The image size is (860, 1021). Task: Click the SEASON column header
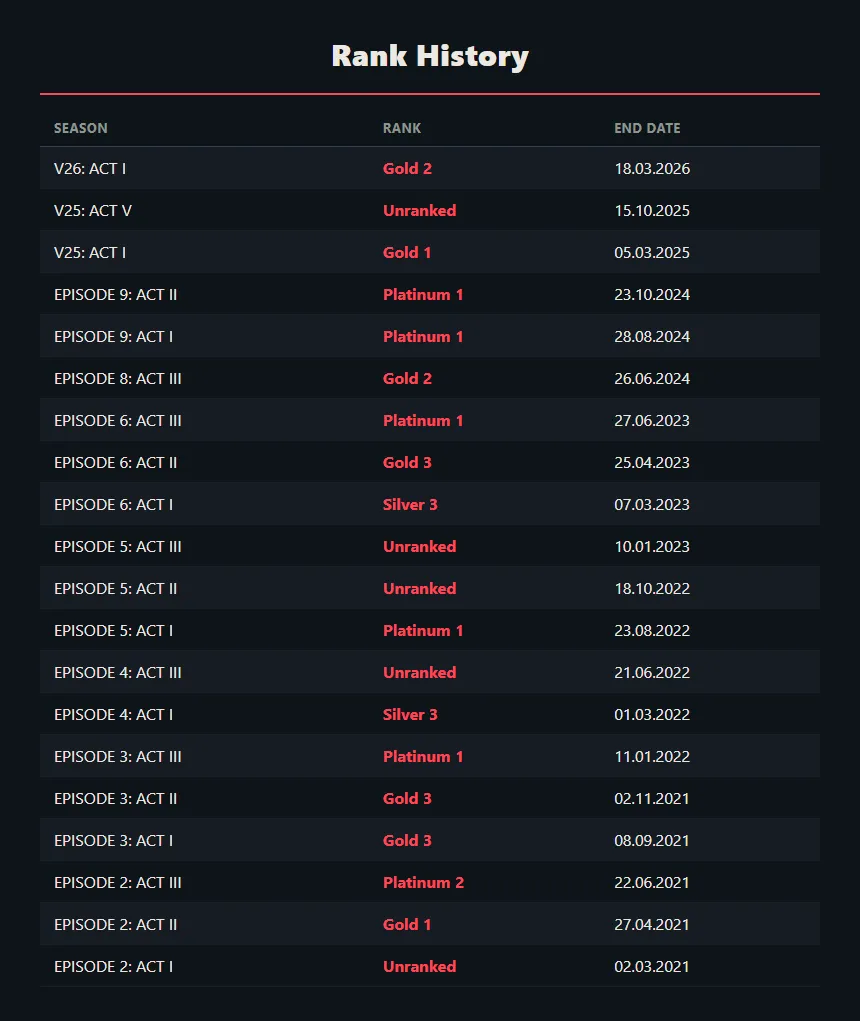click(81, 128)
